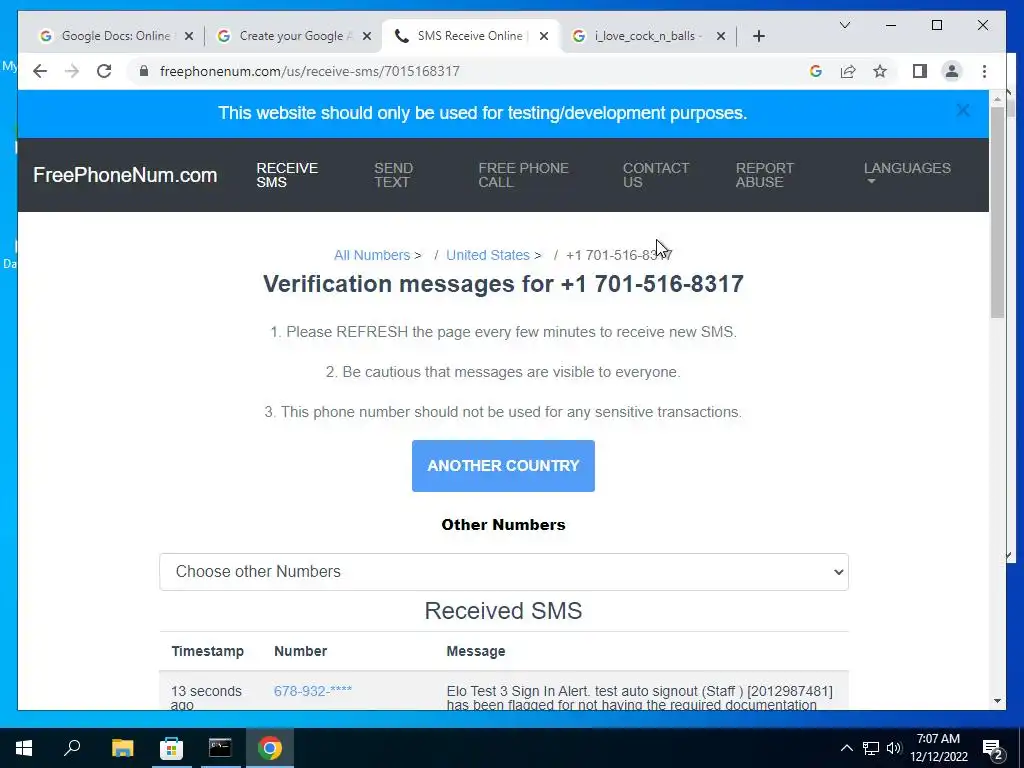
Task: Bookmark this page with the star icon
Action: [x=880, y=71]
